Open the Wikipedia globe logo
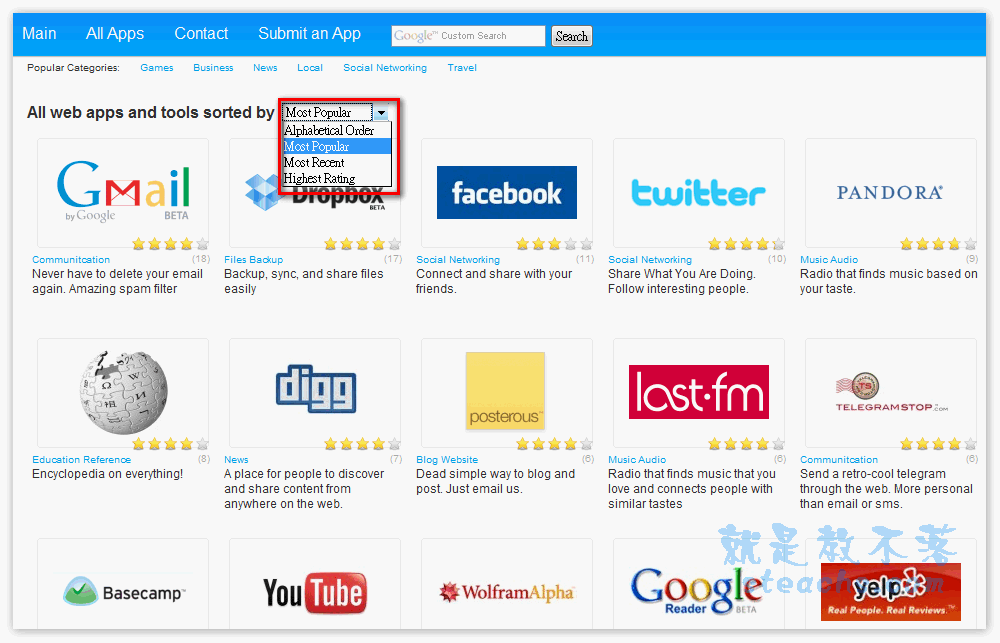Image resolution: width=1000 pixels, height=643 pixels. (x=123, y=392)
